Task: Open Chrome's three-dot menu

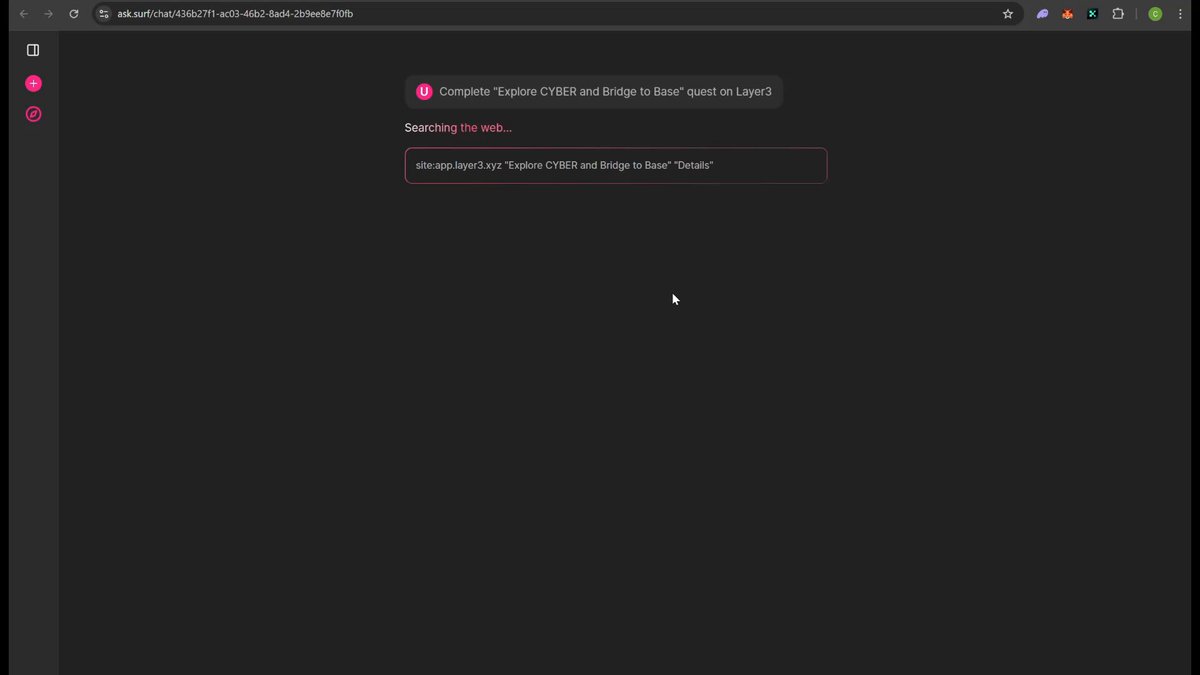Action: click(1180, 14)
